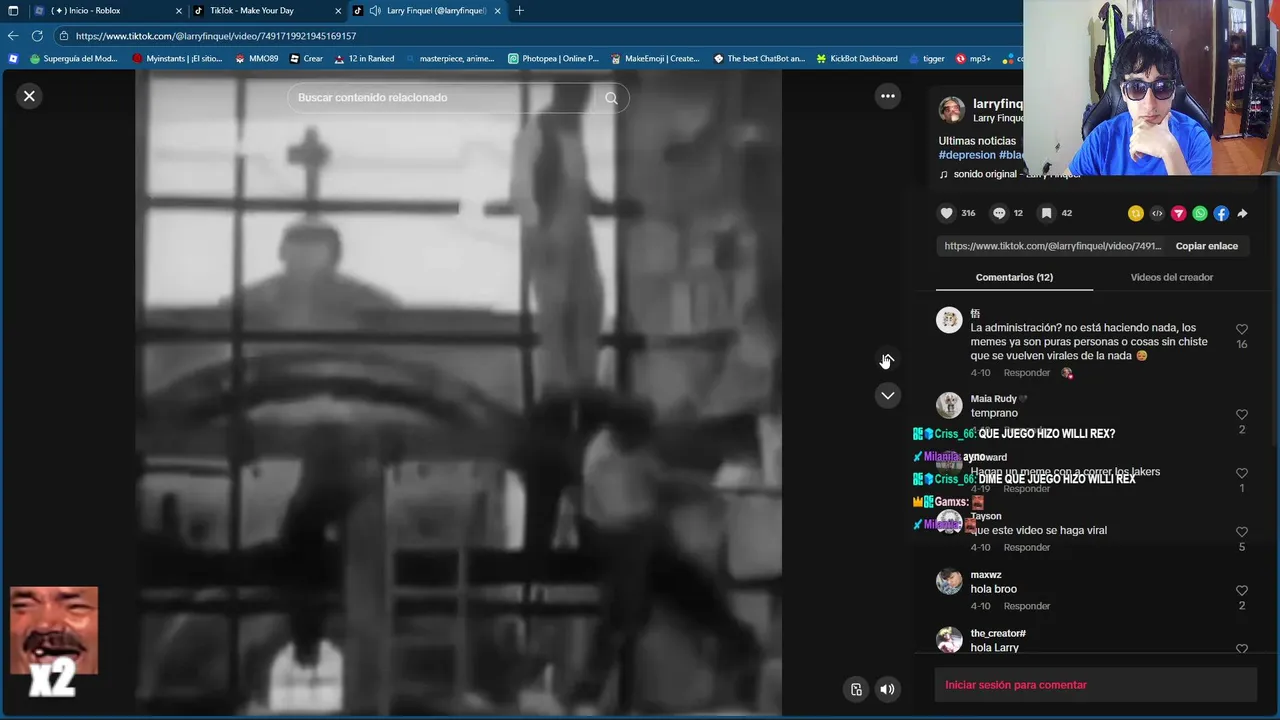The width and height of the screenshot is (1280, 720).
Task: Go to the next video with down chevron
Action: click(x=887, y=396)
